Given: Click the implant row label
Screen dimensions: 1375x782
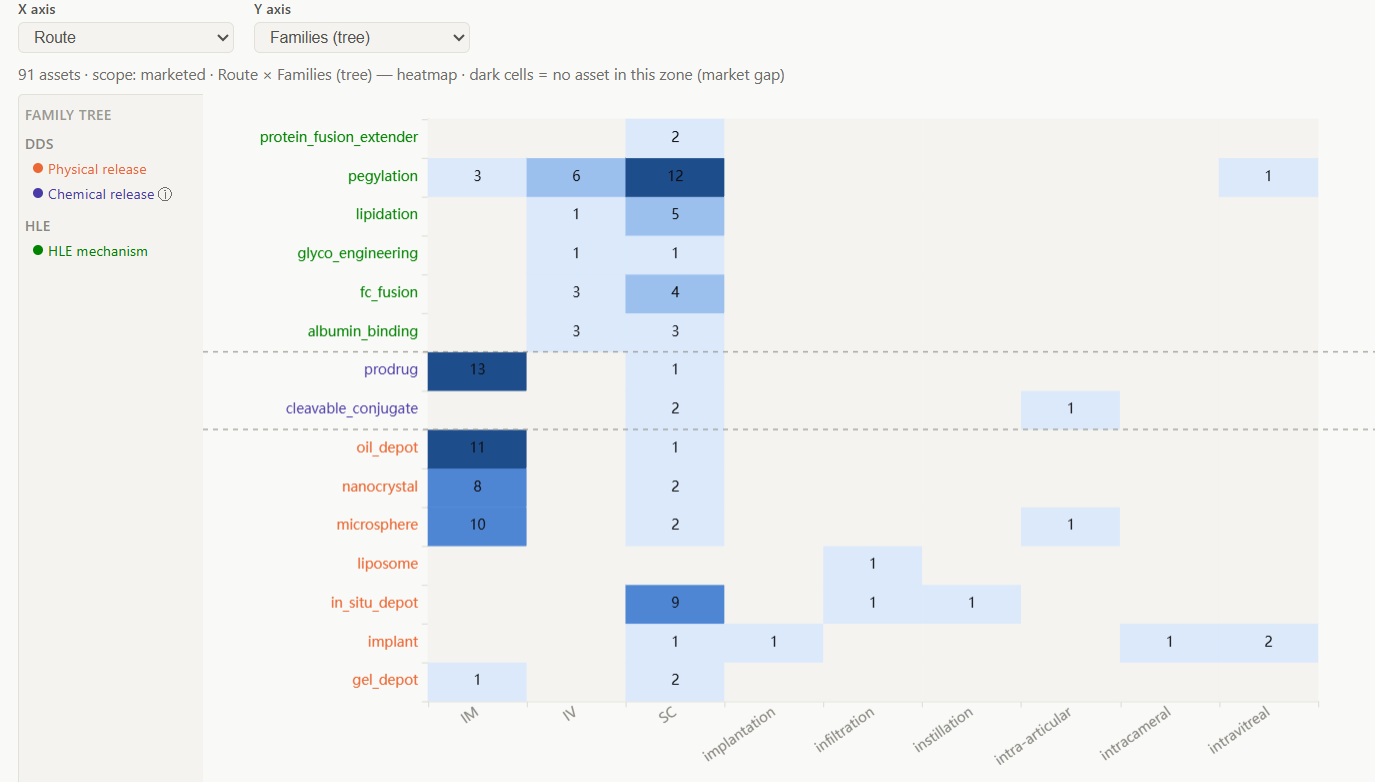Looking at the screenshot, I should (x=393, y=642).
